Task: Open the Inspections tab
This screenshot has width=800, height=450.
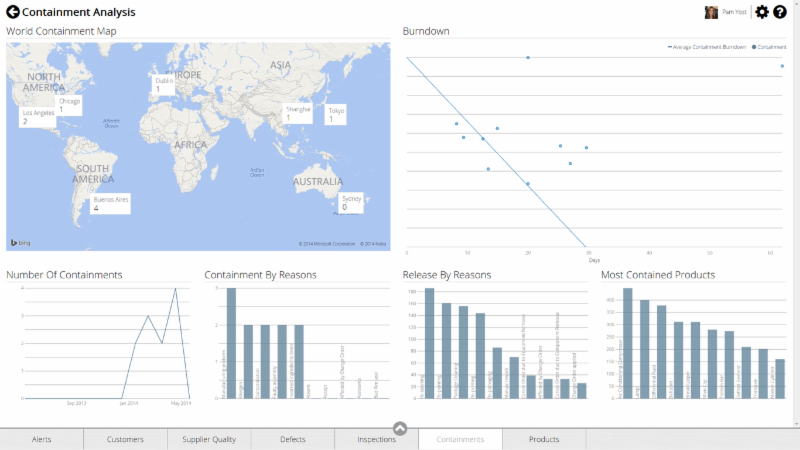Action: 376,439
